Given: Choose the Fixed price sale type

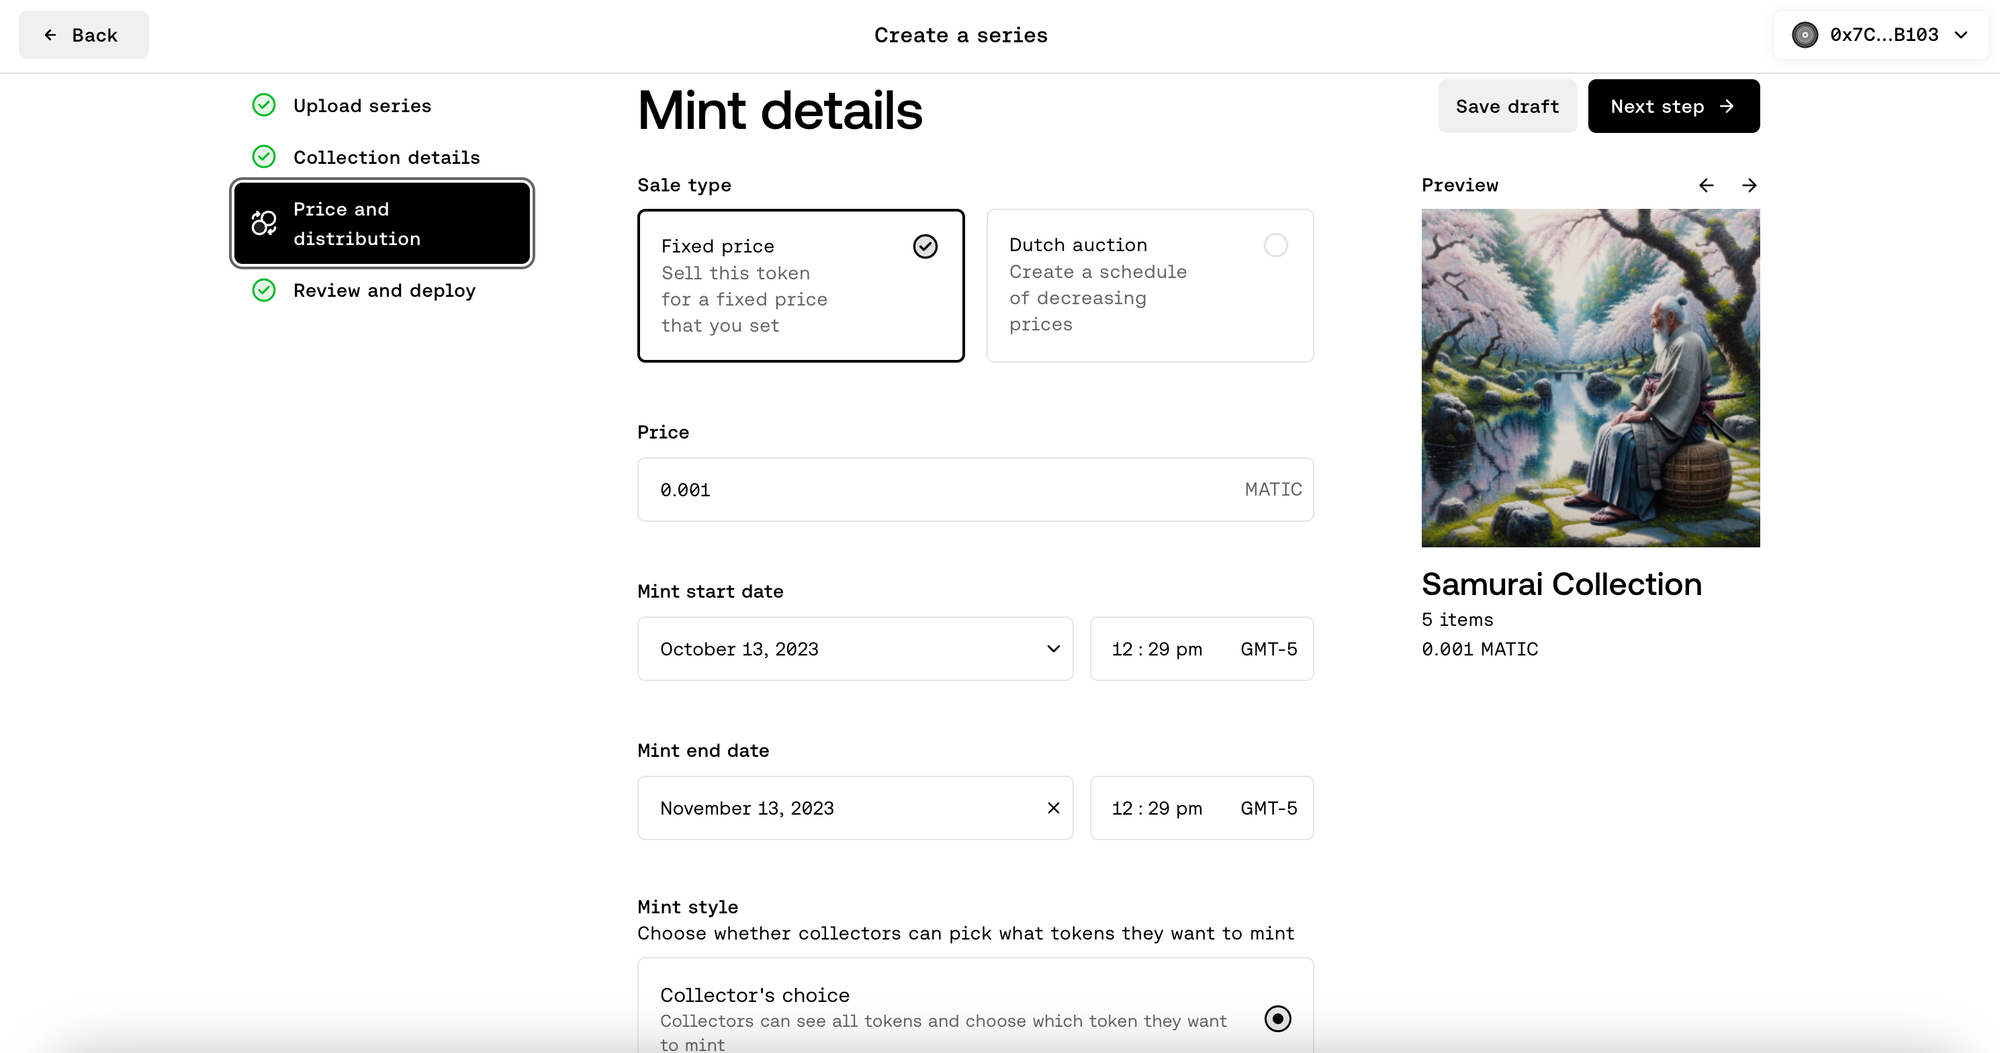Looking at the screenshot, I should tap(801, 285).
